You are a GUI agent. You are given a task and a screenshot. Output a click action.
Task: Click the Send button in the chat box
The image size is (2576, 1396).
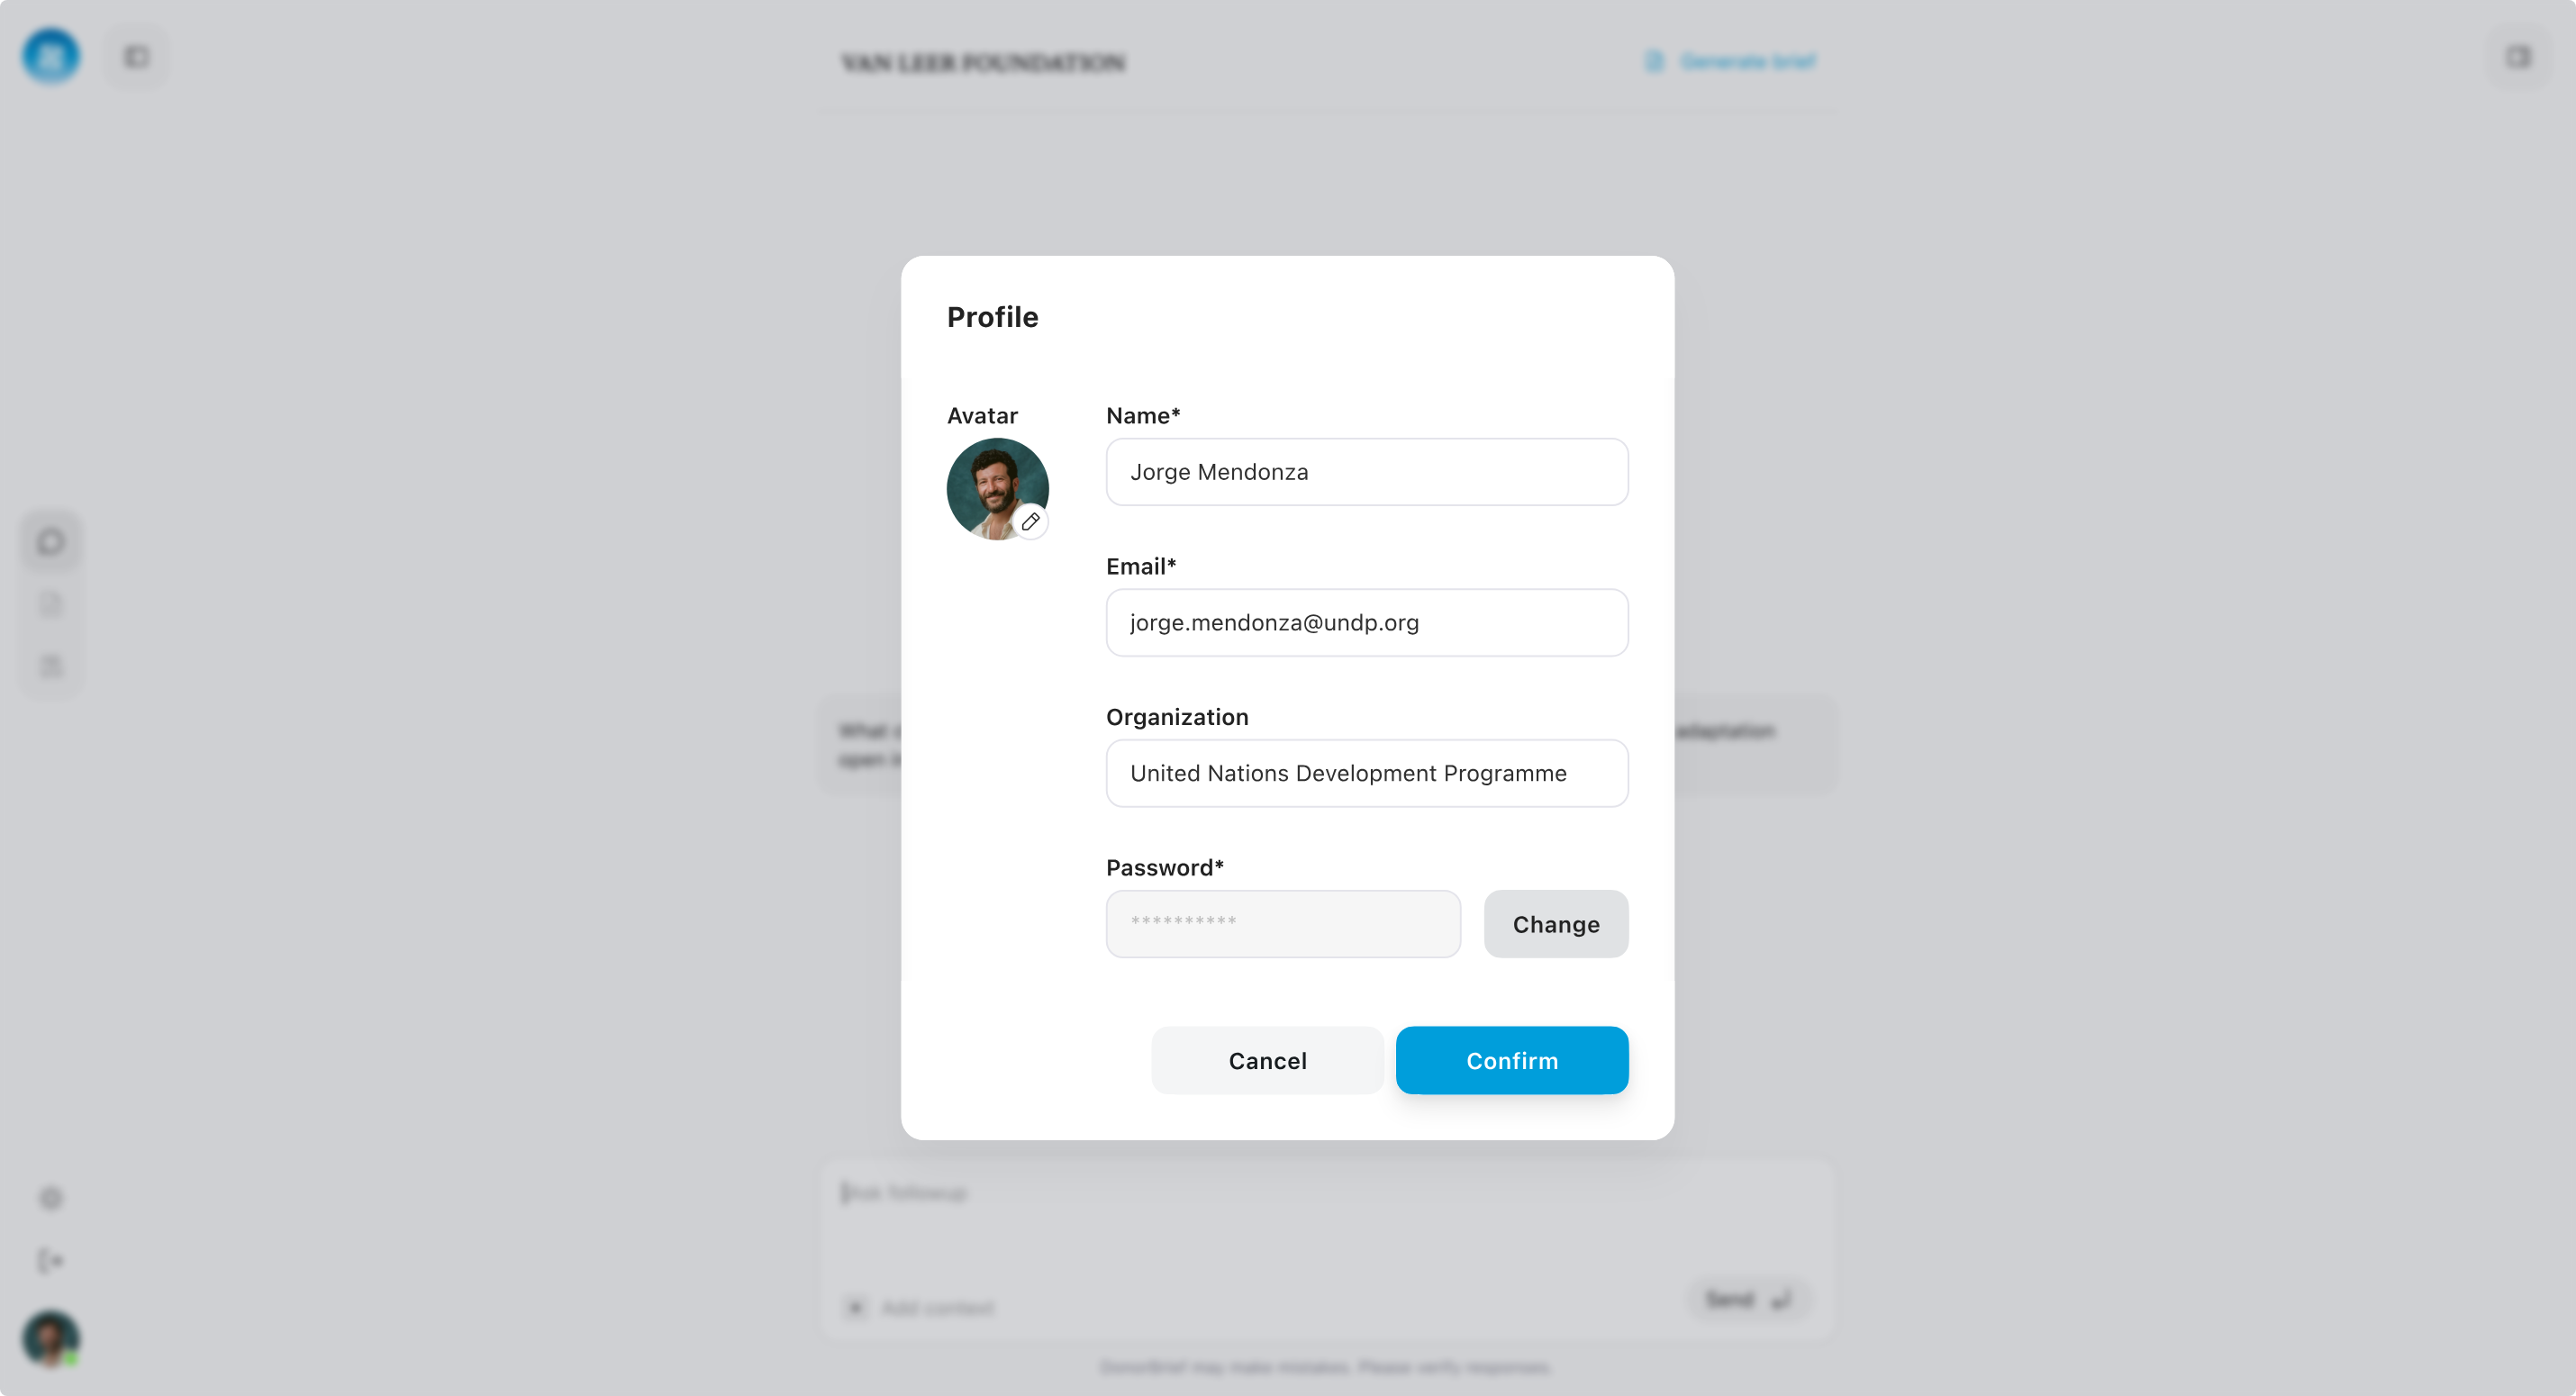click(x=1748, y=1299)
